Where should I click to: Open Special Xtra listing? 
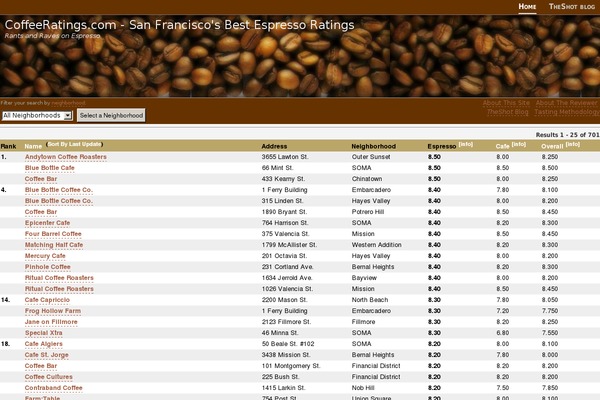43,333
